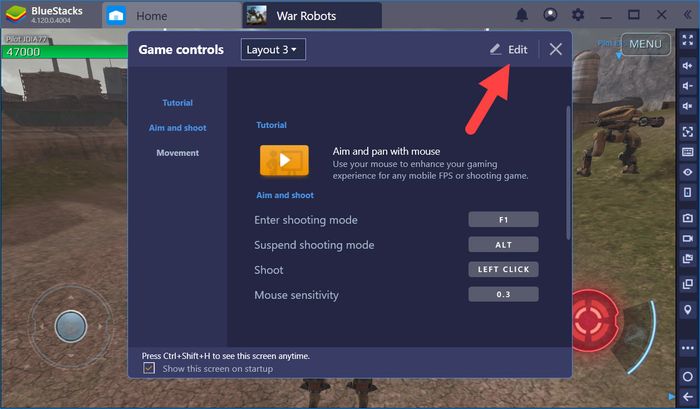Play the tutorial video thumbnail
Screen dimensions: 700x409
284,160
